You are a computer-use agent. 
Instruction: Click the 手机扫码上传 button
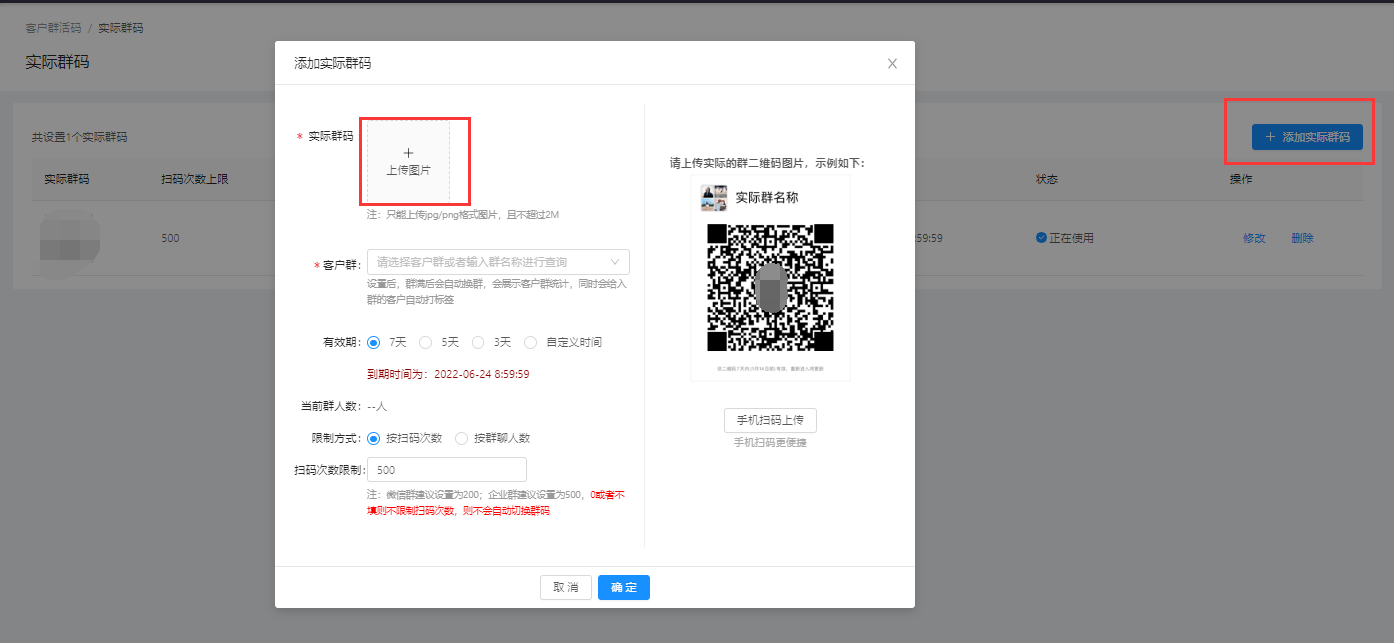coord(770,420)
